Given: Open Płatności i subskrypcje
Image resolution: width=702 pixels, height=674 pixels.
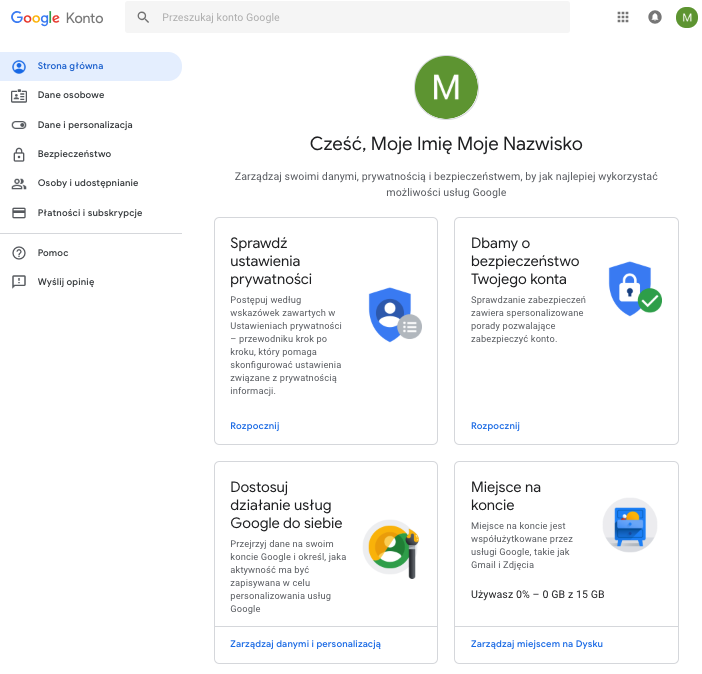Looking at the screenshot, I should (89, 212).
